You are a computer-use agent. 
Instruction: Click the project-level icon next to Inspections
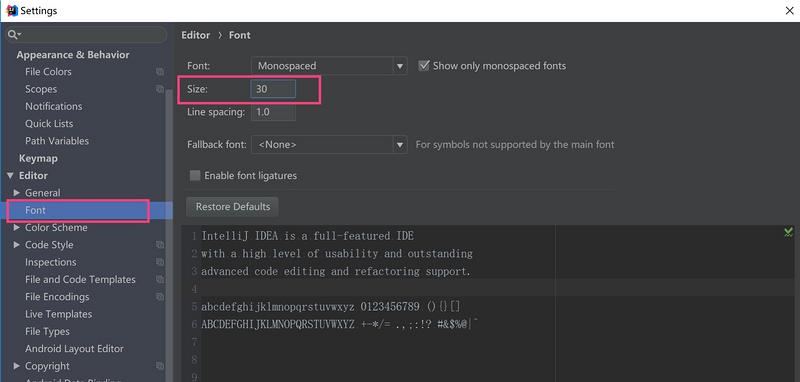160,262
